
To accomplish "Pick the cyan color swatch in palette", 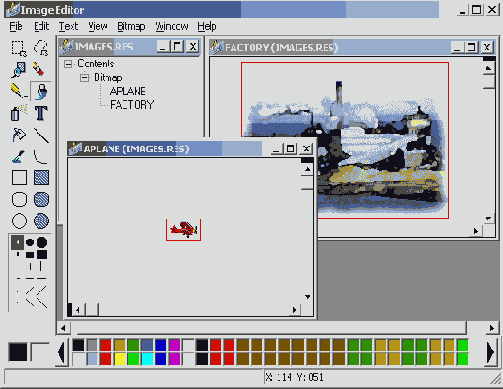I will tap(147, 359).
